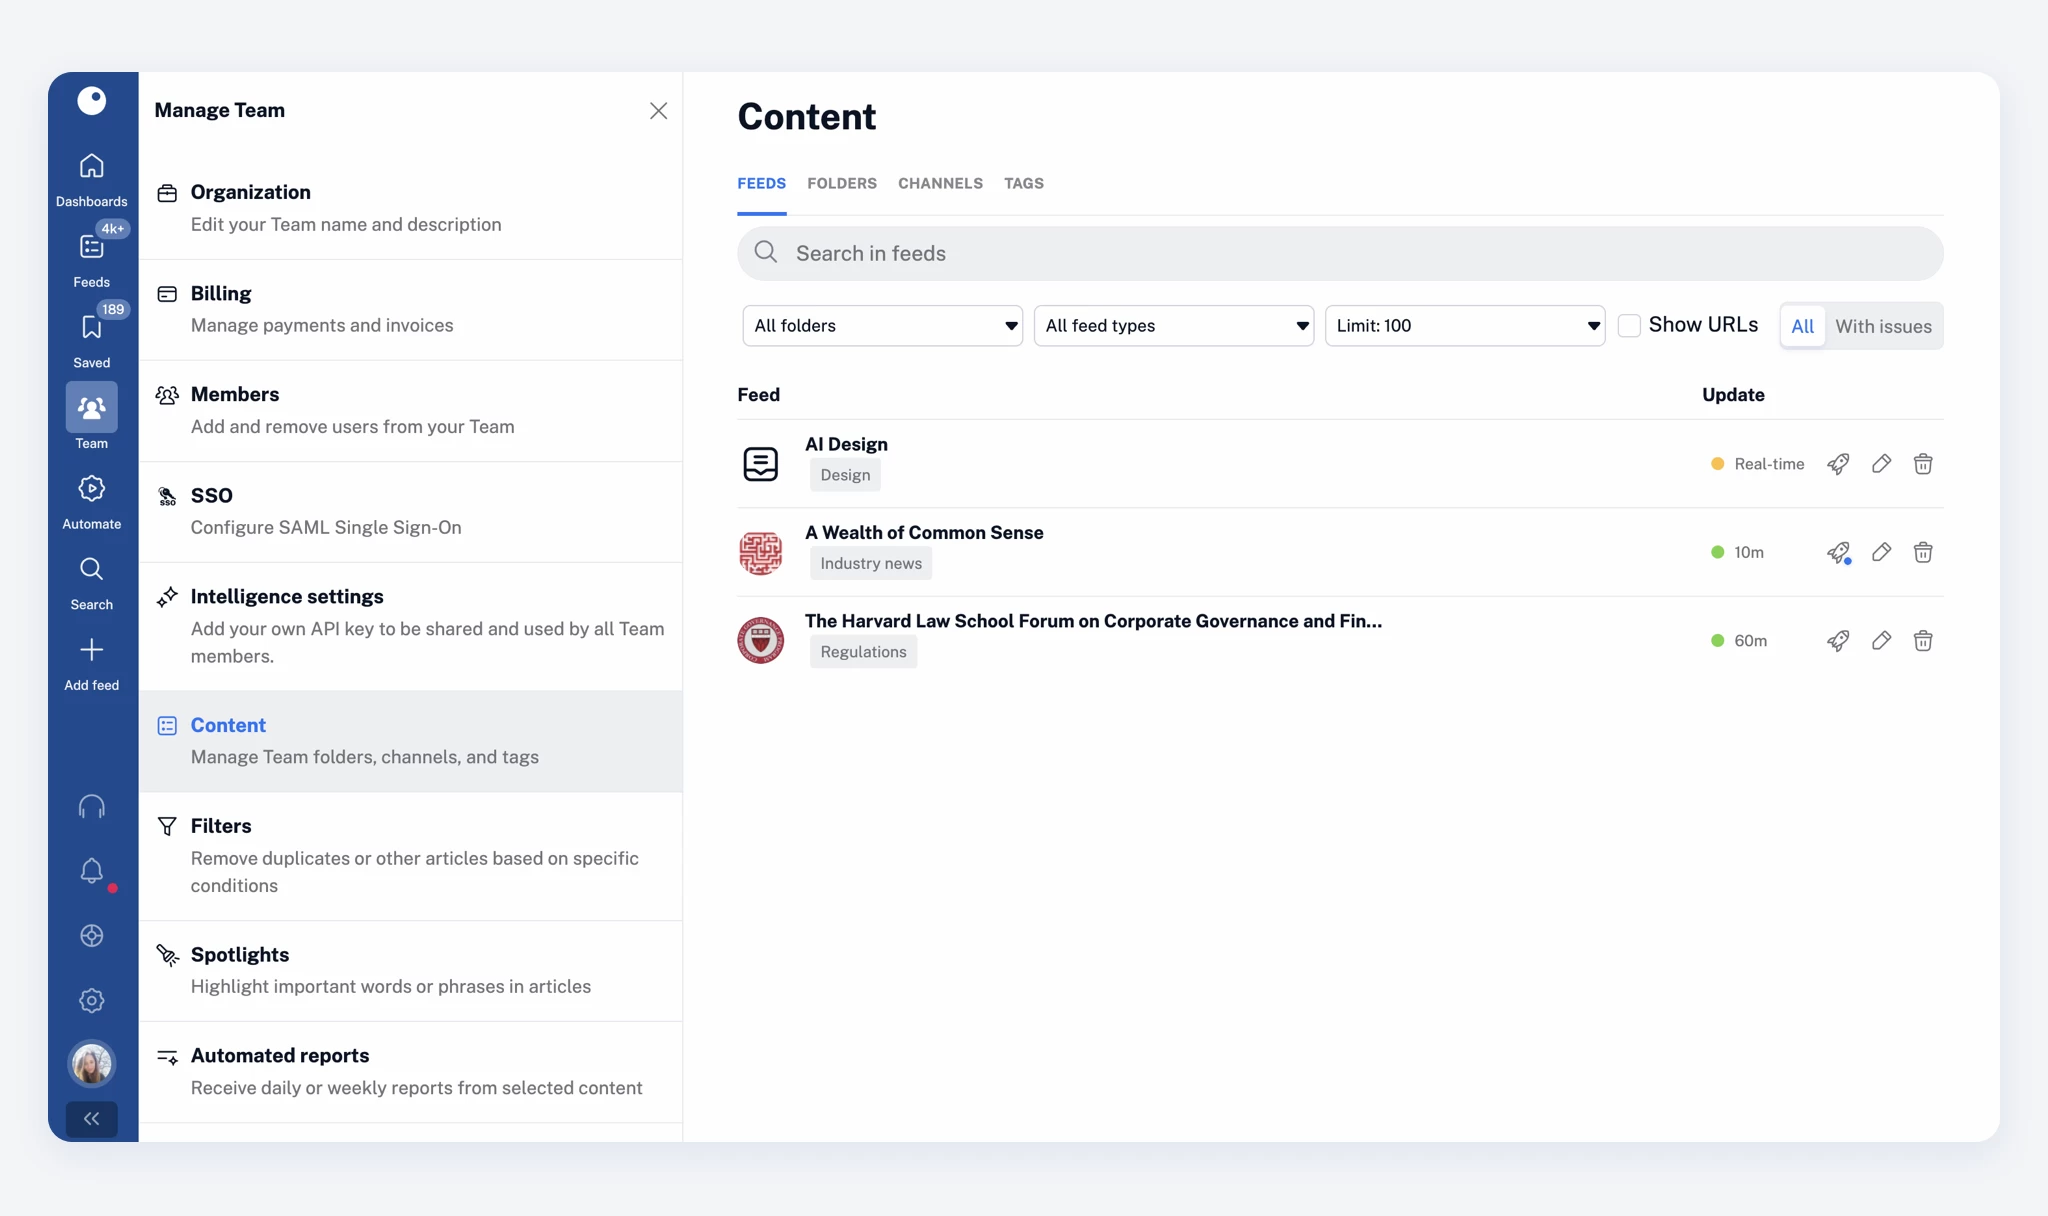The width and height of the screenshot is (2048, 1216).
Task: Open headphones support icon in sidebar
Action: click(x=91, y=806)
